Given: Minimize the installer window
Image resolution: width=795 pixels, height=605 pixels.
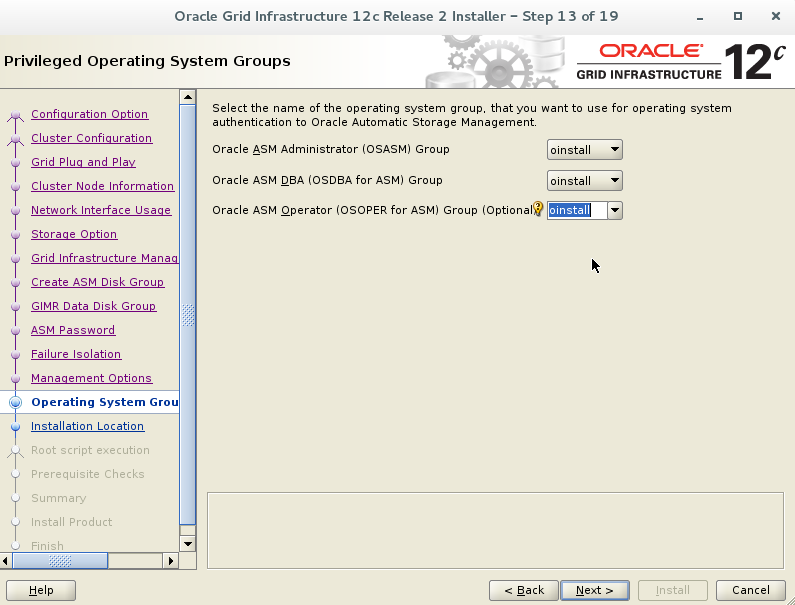Looking at the screenshot, I should [x=700, y=17].
